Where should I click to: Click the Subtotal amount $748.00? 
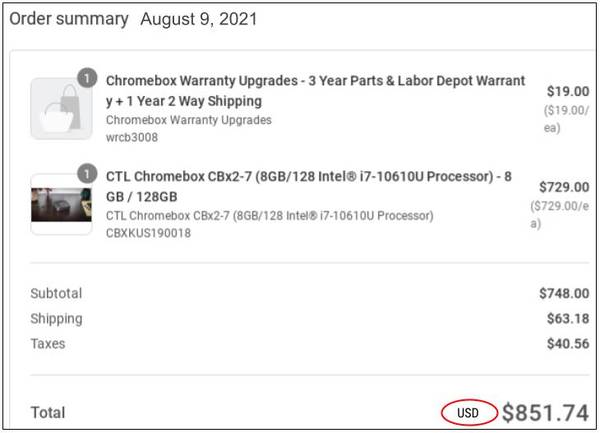pos(563,293)
